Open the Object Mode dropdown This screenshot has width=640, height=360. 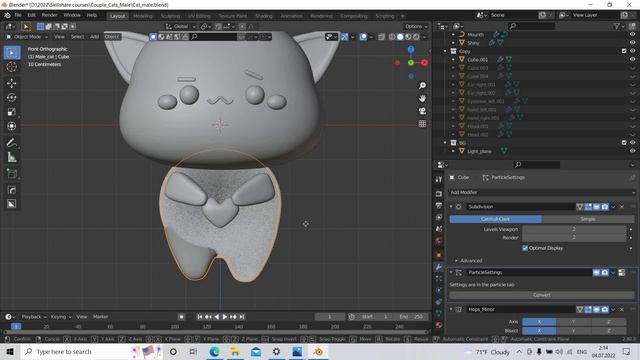point(27,37)
